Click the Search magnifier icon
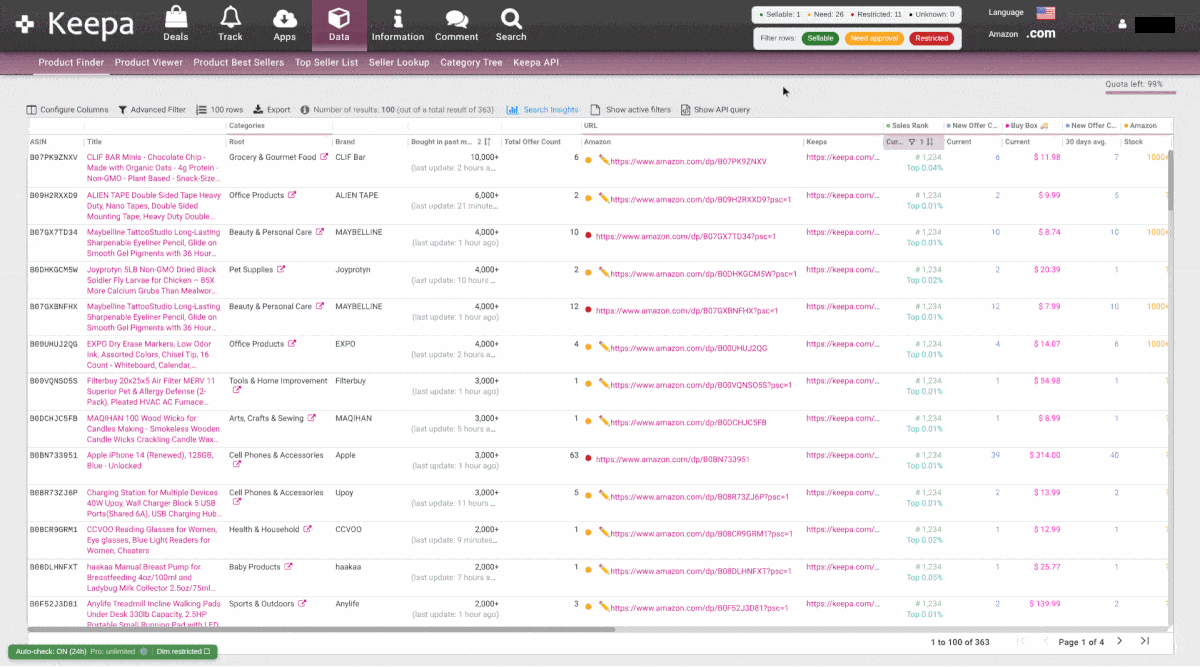Viewport: 1200px width, 667px height. tap(511, 18)
